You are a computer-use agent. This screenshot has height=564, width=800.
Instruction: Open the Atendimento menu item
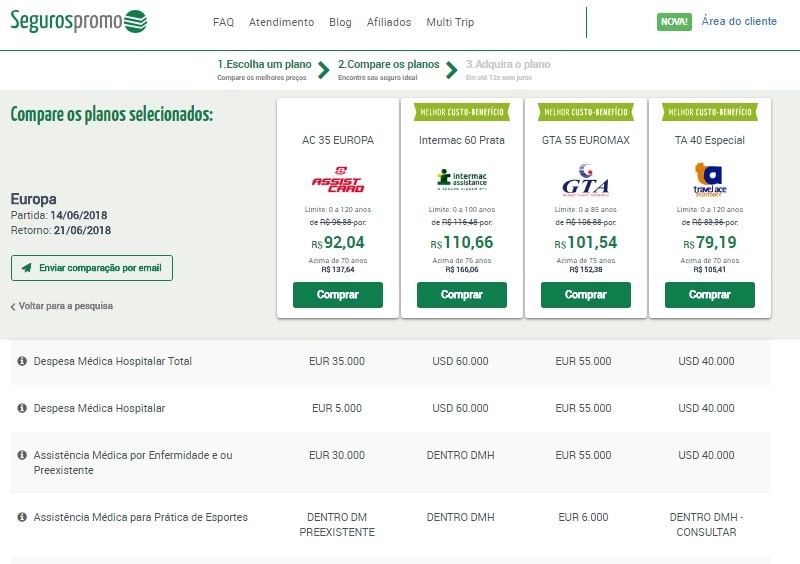pos(281,22)
